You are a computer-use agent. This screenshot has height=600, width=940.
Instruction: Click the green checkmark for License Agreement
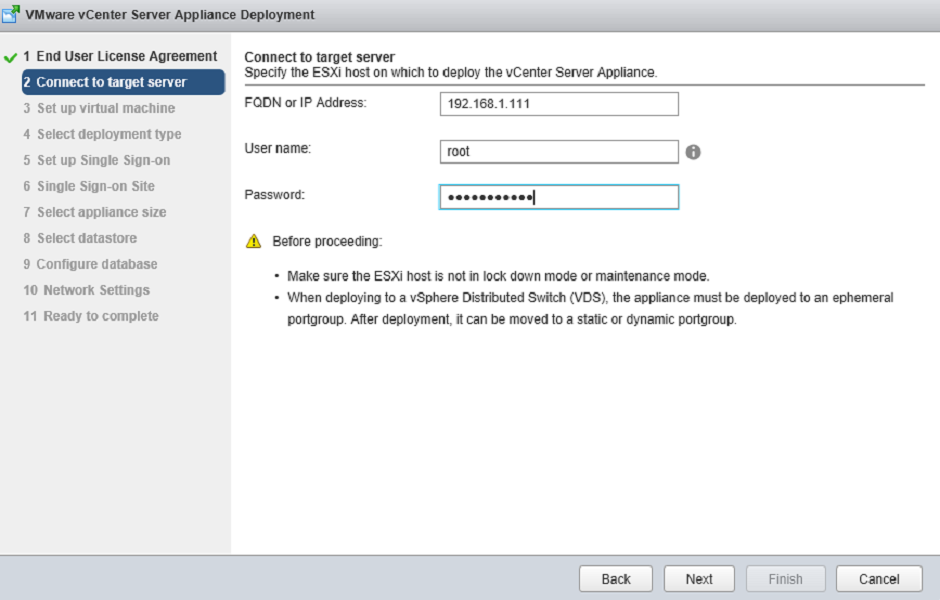(x=10, y=58)
